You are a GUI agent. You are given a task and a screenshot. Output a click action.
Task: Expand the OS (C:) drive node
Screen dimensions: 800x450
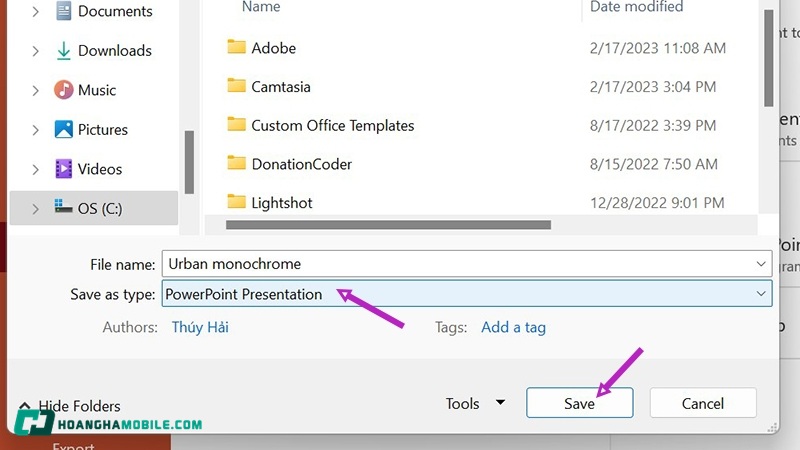tap(36, 208)
